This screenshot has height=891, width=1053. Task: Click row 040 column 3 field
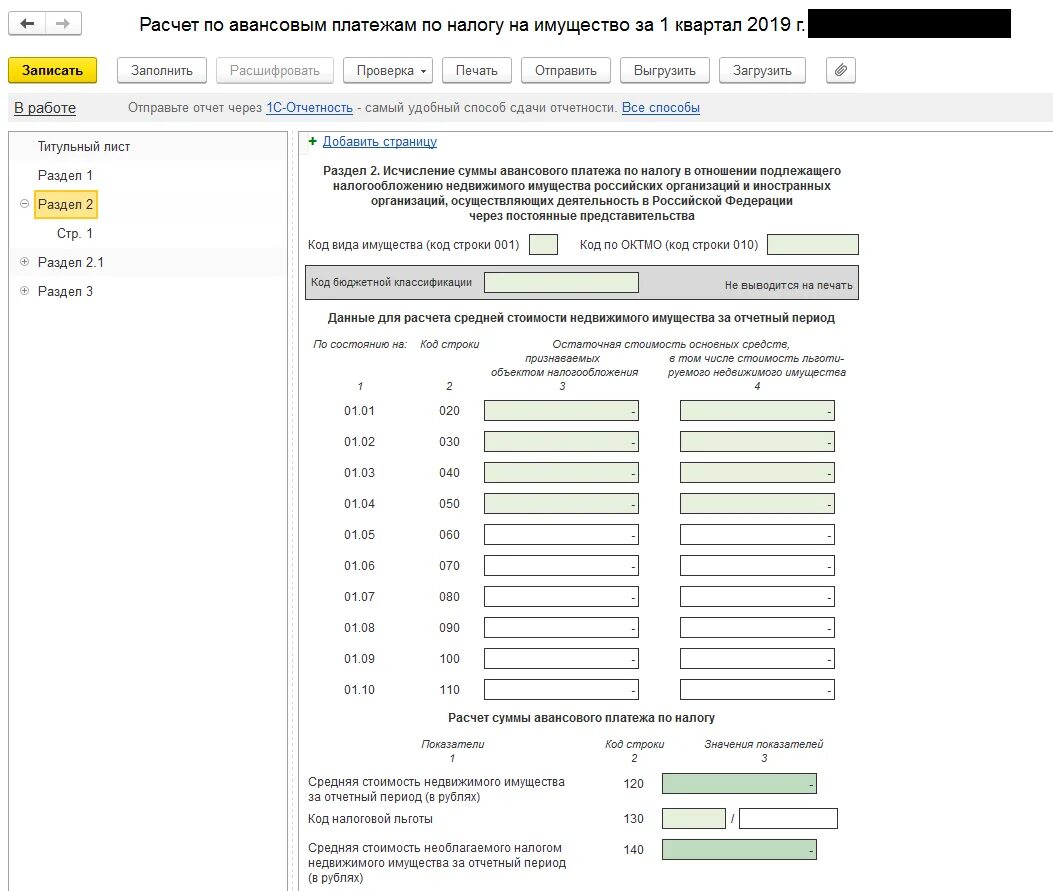tap(561, 472)
